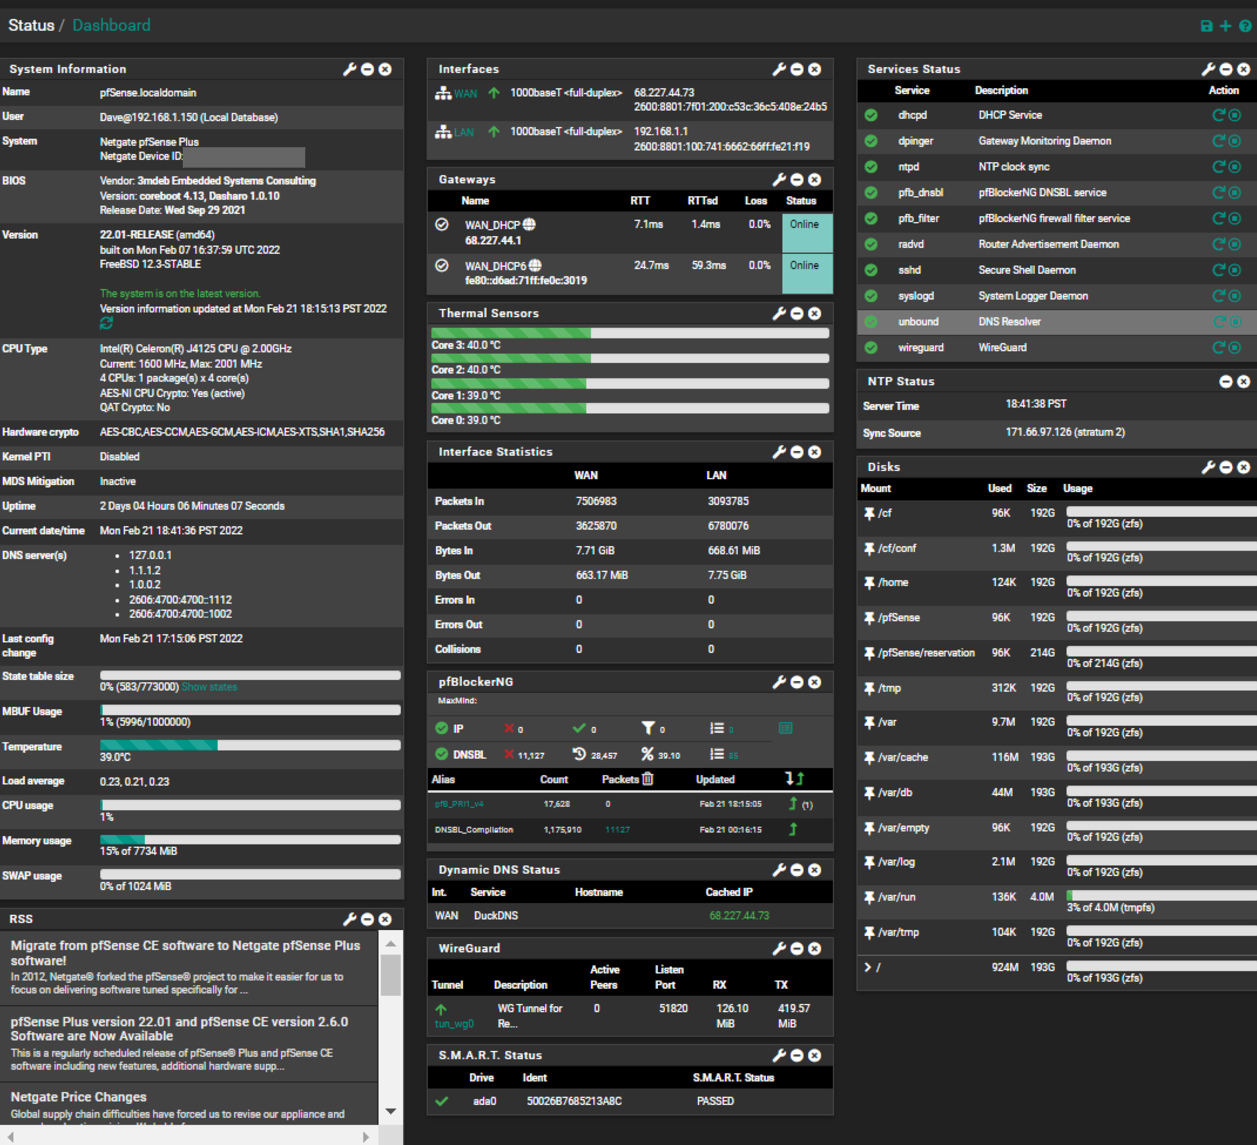The width and height of the screenshot is (1257, 1145).
Task: Clear pfBlockerNG packets with trash icon
Action: coord(648,779)
